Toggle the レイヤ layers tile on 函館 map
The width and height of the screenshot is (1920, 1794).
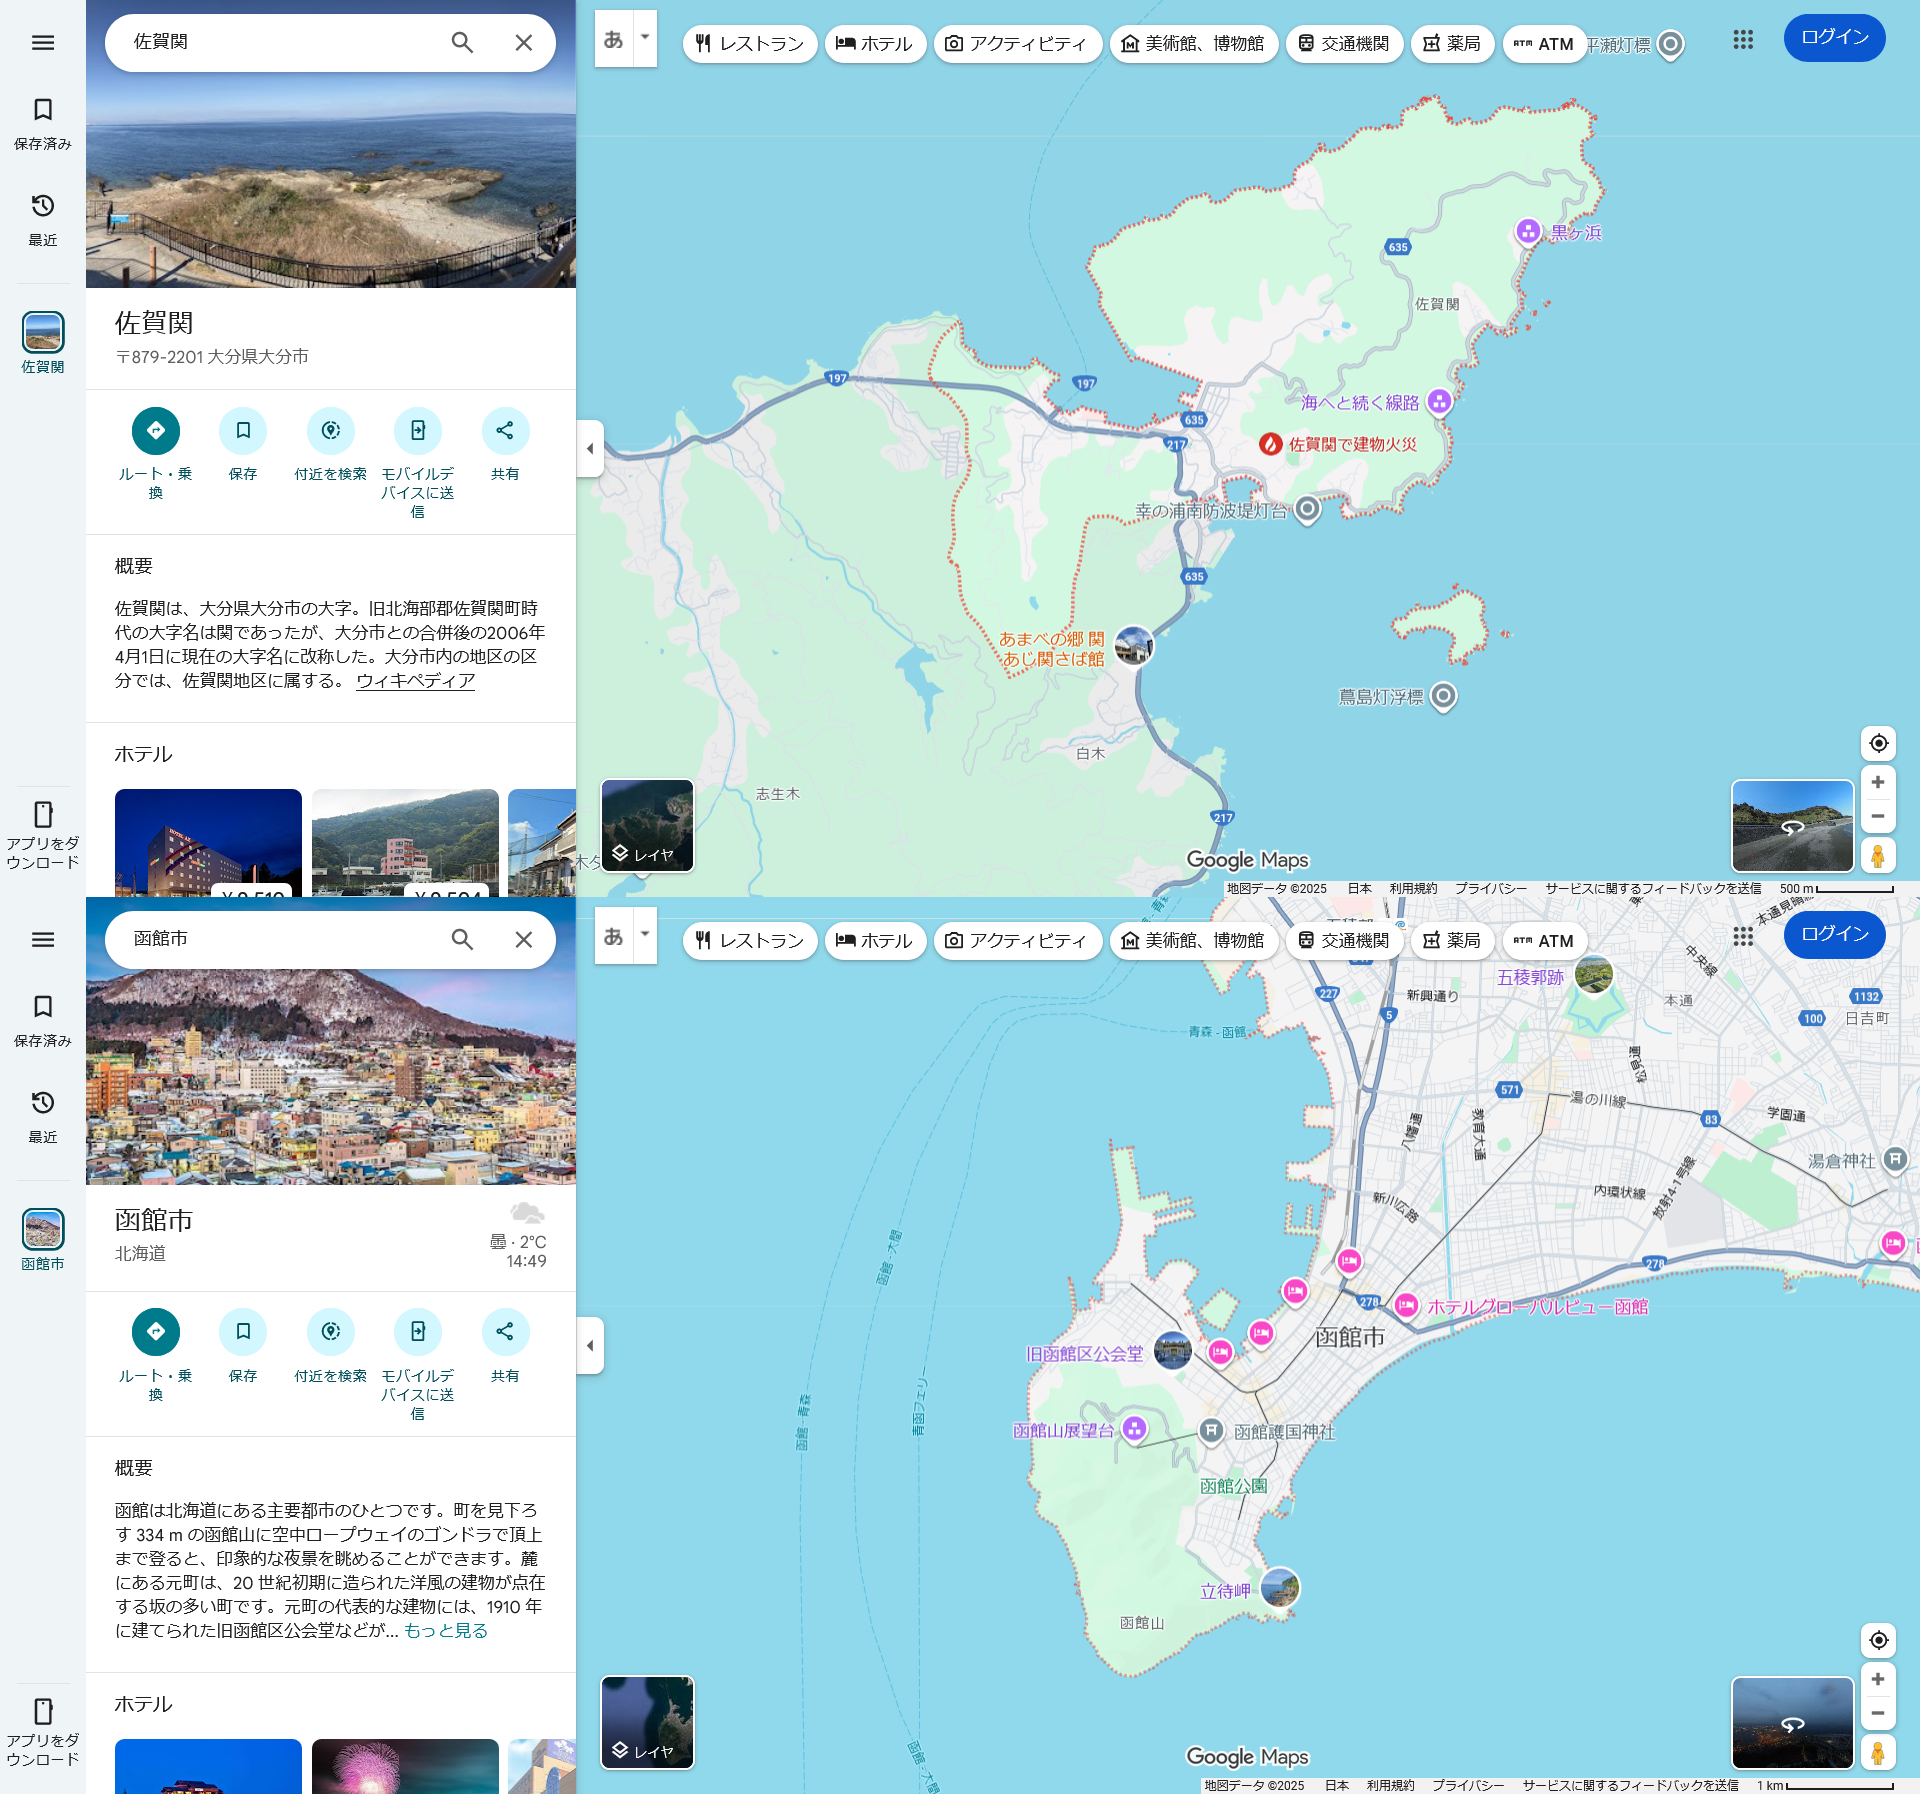click(x=647, y=1722)
